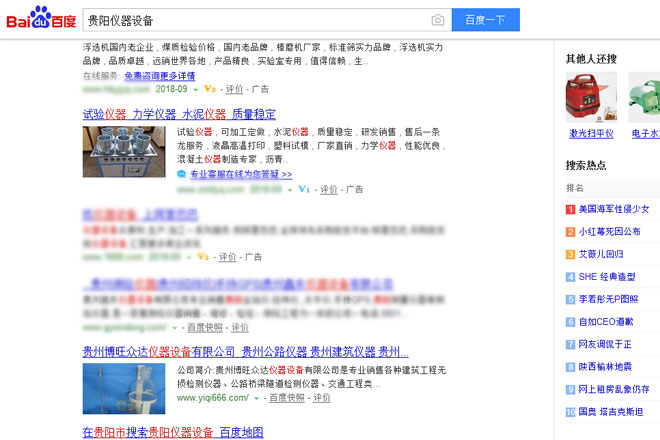Expand dropdown arrow next to 2018-09

[x=195, y=90]
